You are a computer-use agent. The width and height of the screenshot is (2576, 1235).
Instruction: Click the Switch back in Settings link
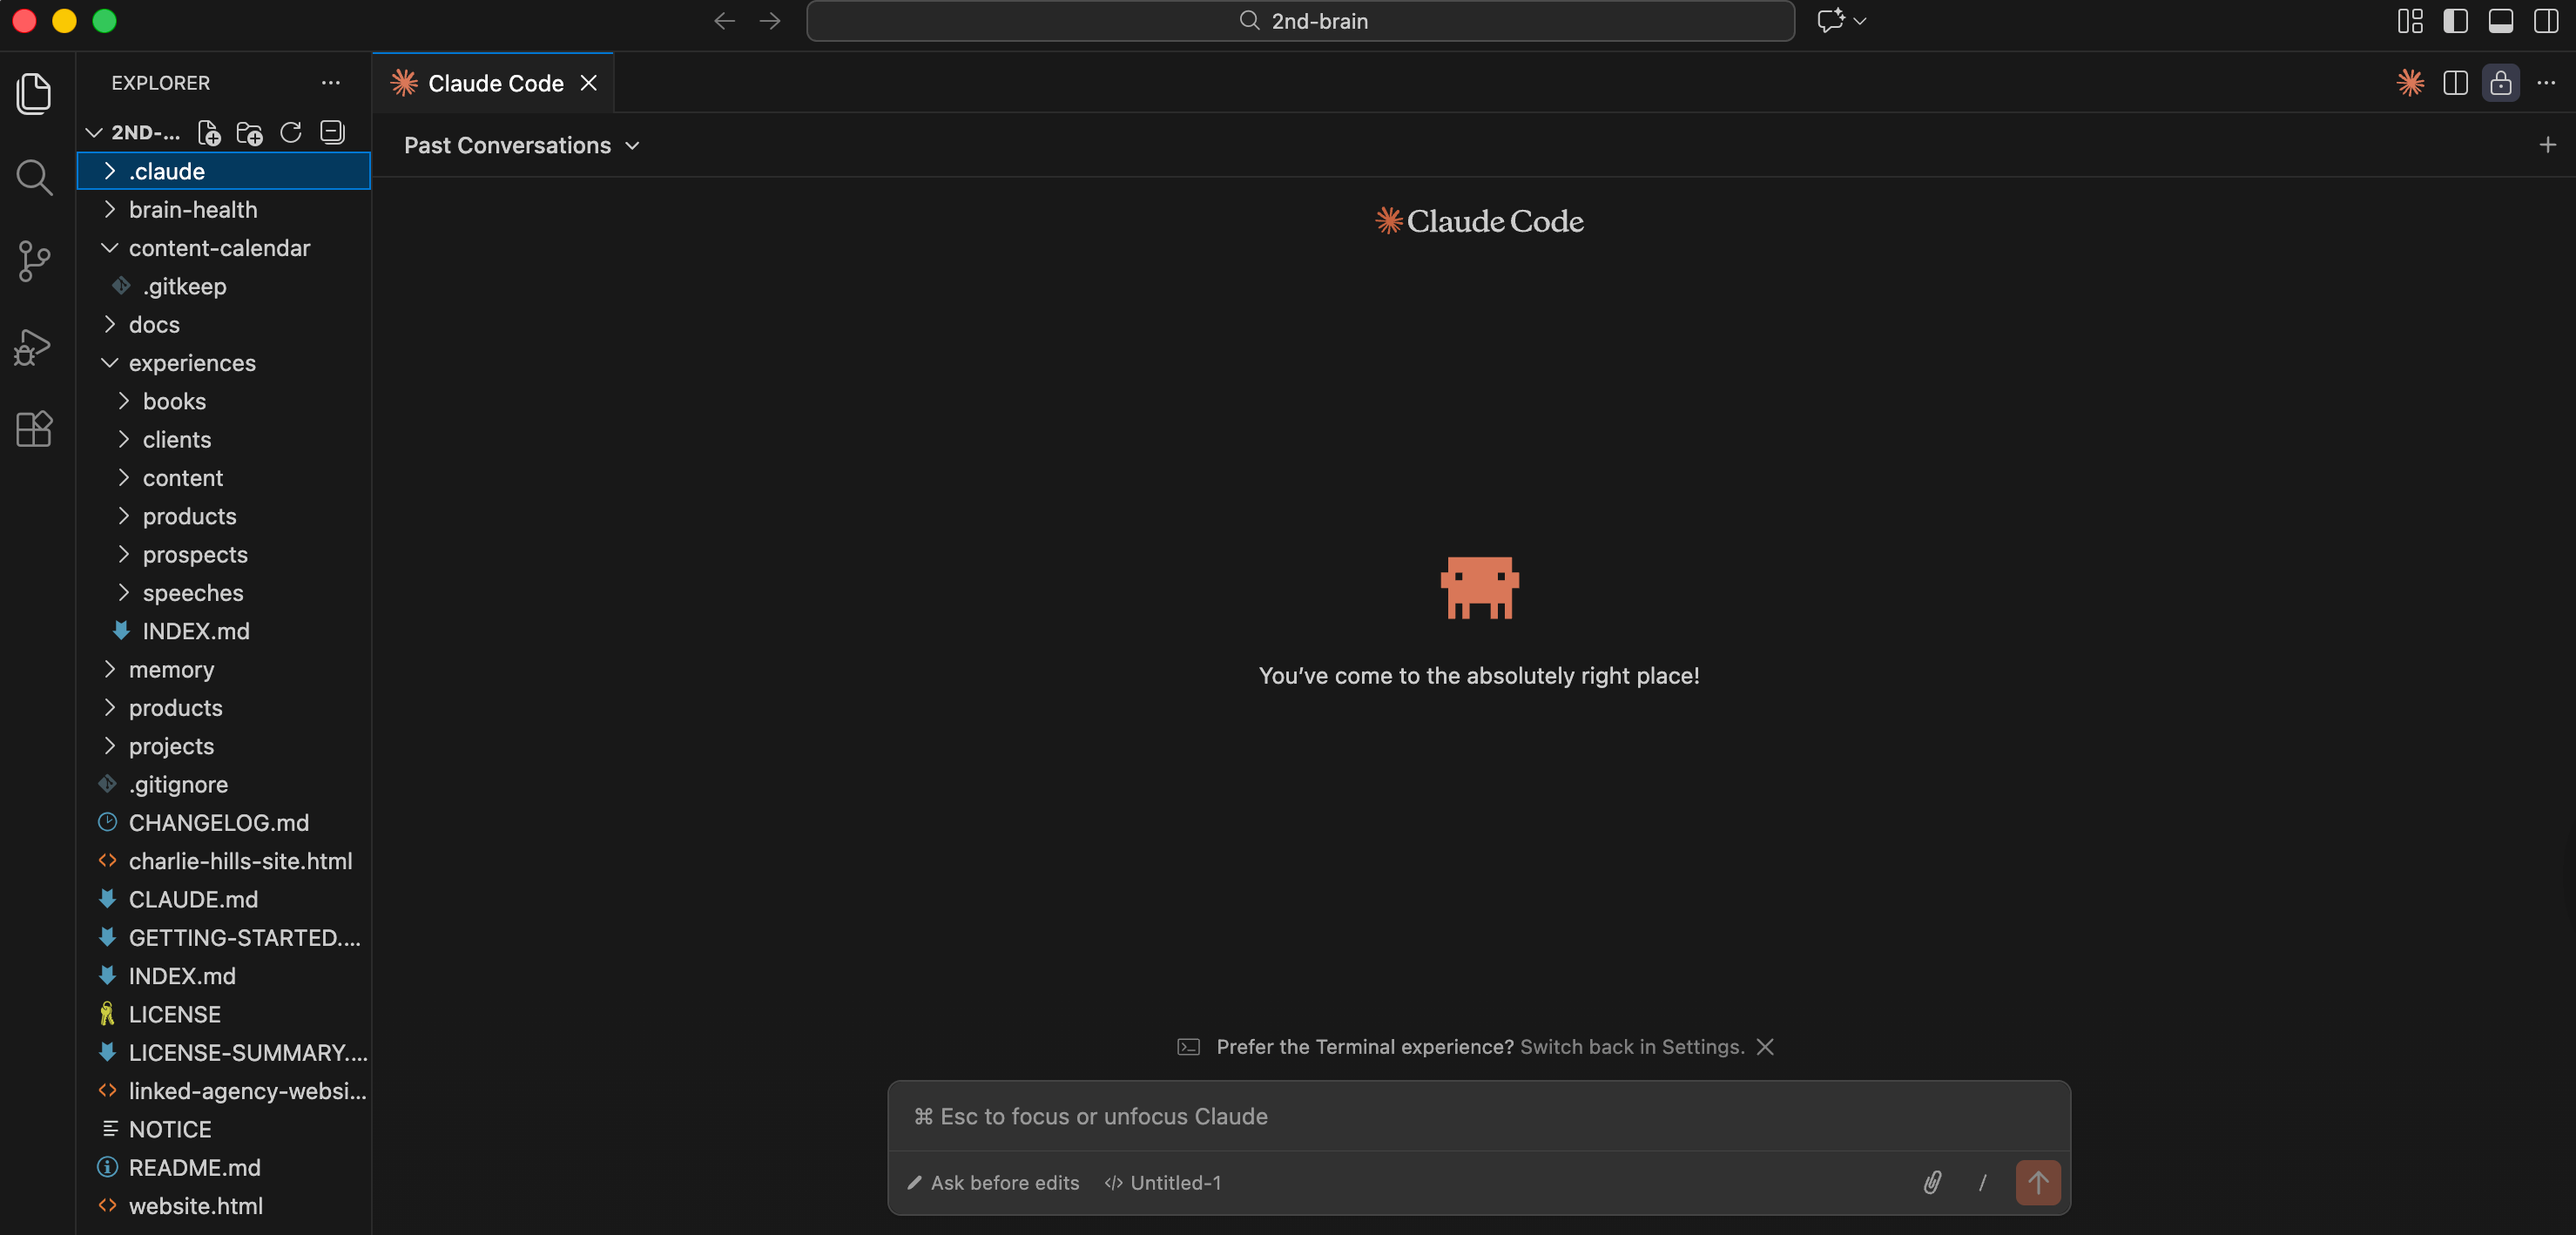point(1631,1046)
